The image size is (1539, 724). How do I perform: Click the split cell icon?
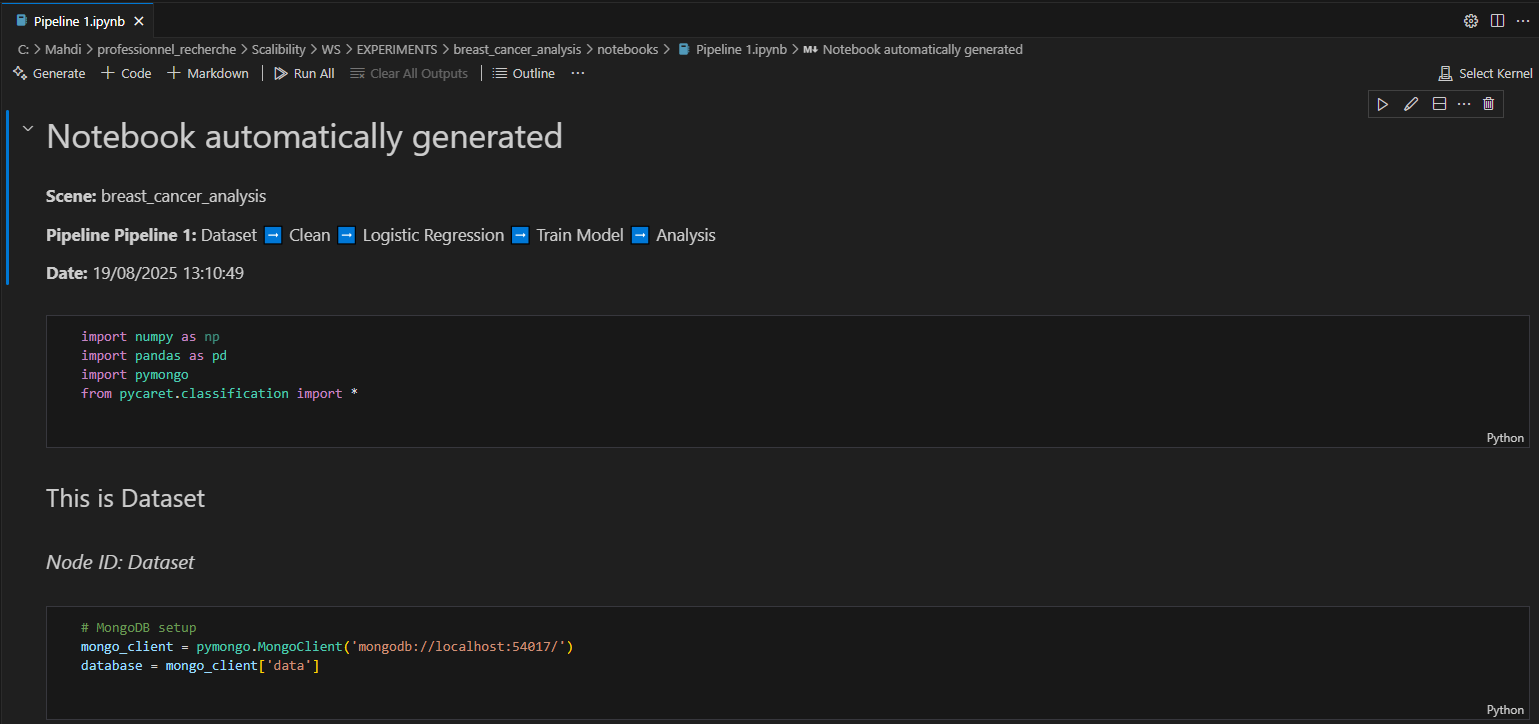[x=1439, y=104]
